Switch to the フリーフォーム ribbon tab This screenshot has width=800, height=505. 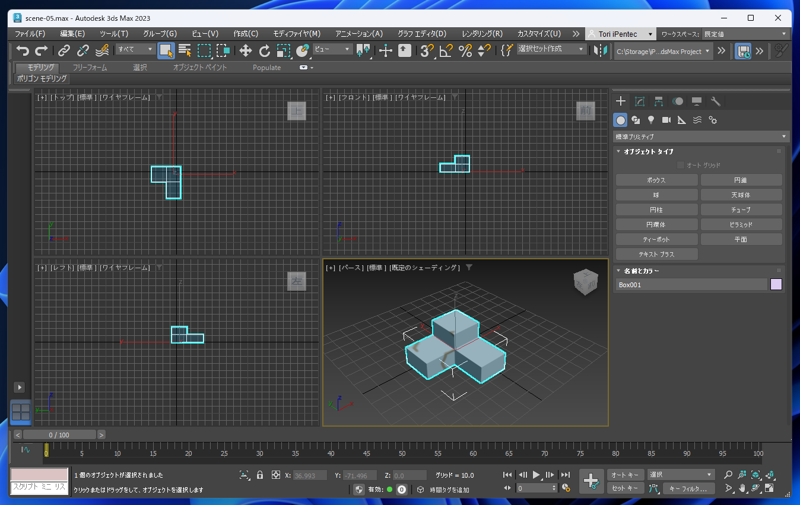pos(90,68)
